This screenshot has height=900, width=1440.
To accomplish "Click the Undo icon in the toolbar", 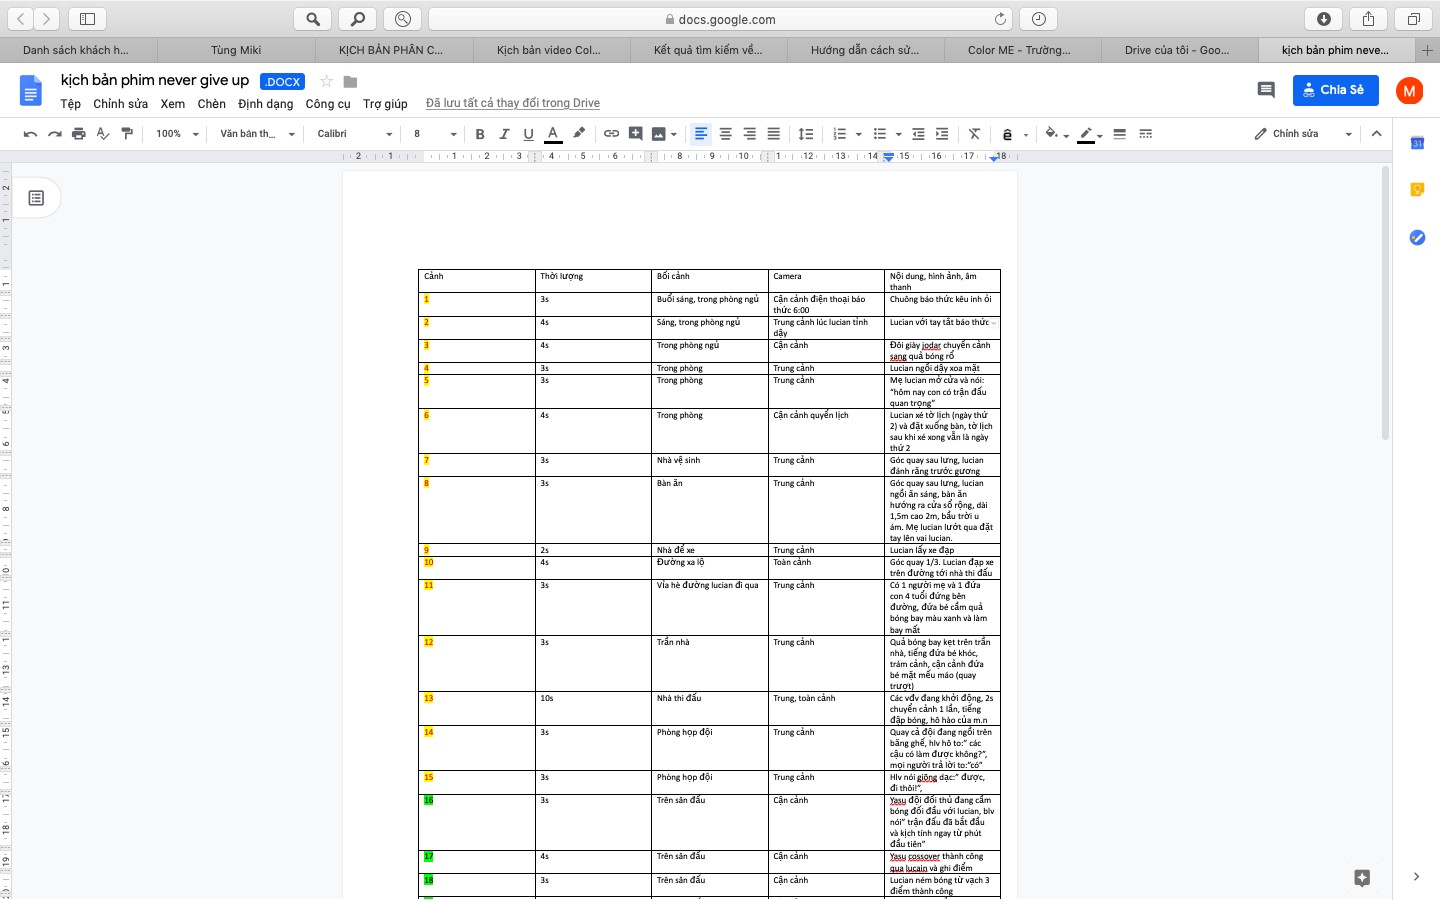I will [x=30, y=134].
